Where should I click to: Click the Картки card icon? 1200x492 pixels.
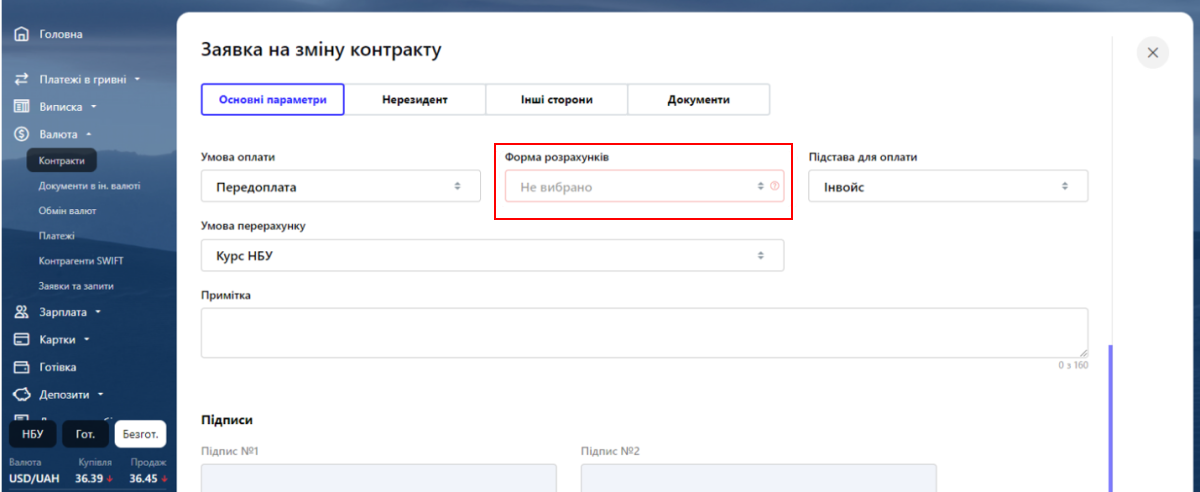[x=21, y=340]
